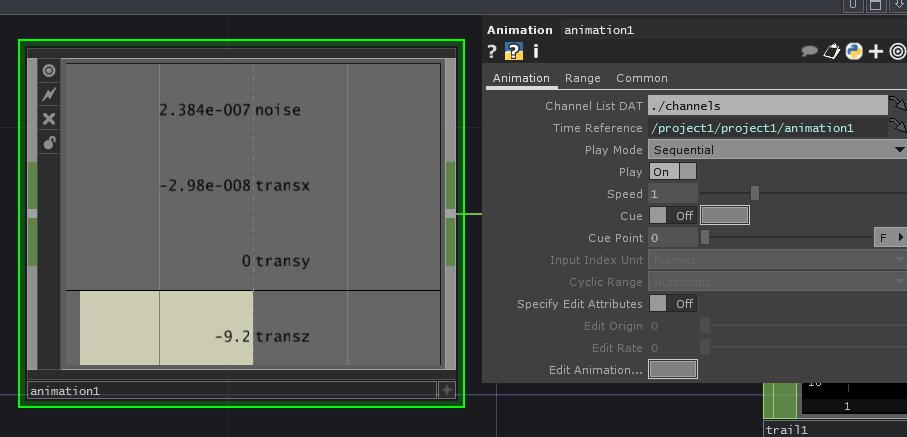Click the Python language icon in parameter header
The width and height of the screenshot is (907, 437).
tap(853, 52)
